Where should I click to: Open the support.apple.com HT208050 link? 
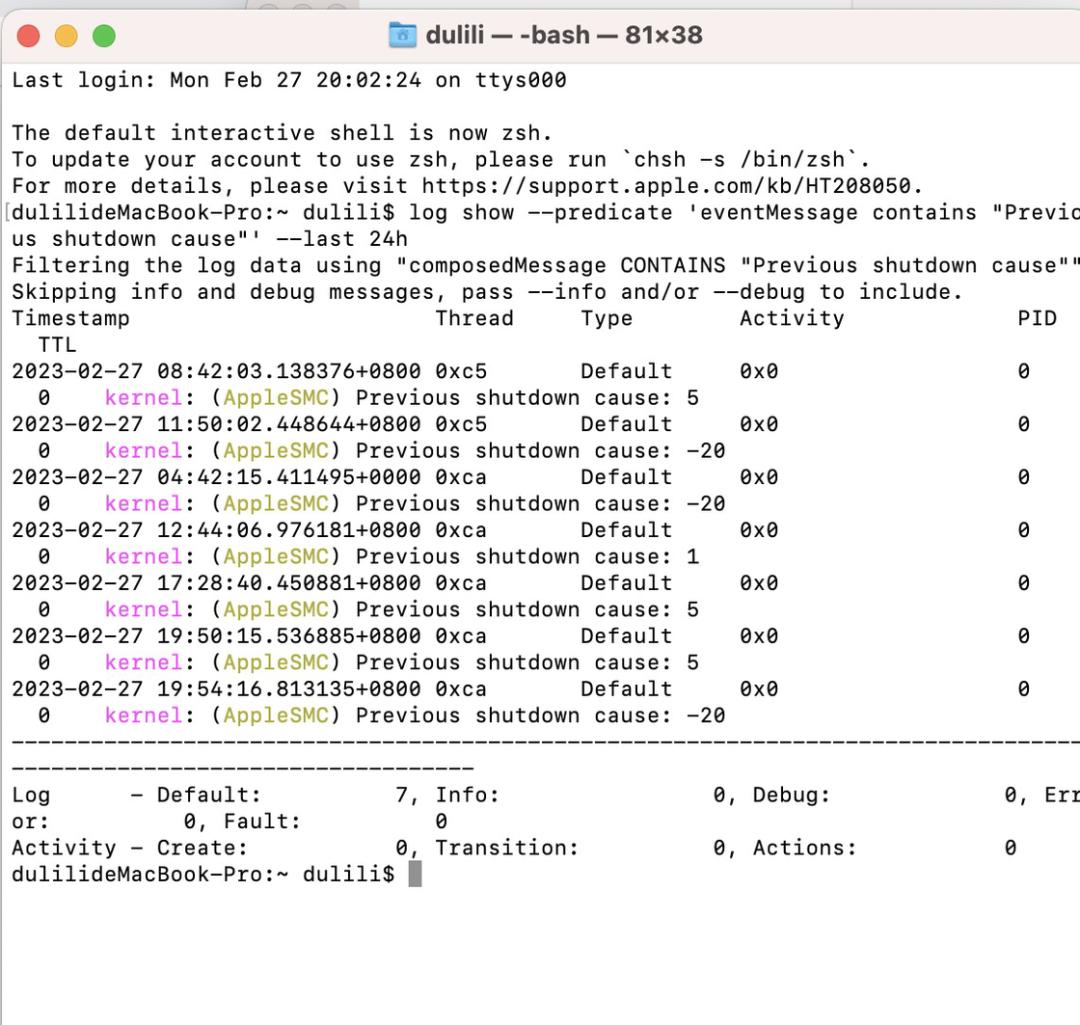pos(668,186)
